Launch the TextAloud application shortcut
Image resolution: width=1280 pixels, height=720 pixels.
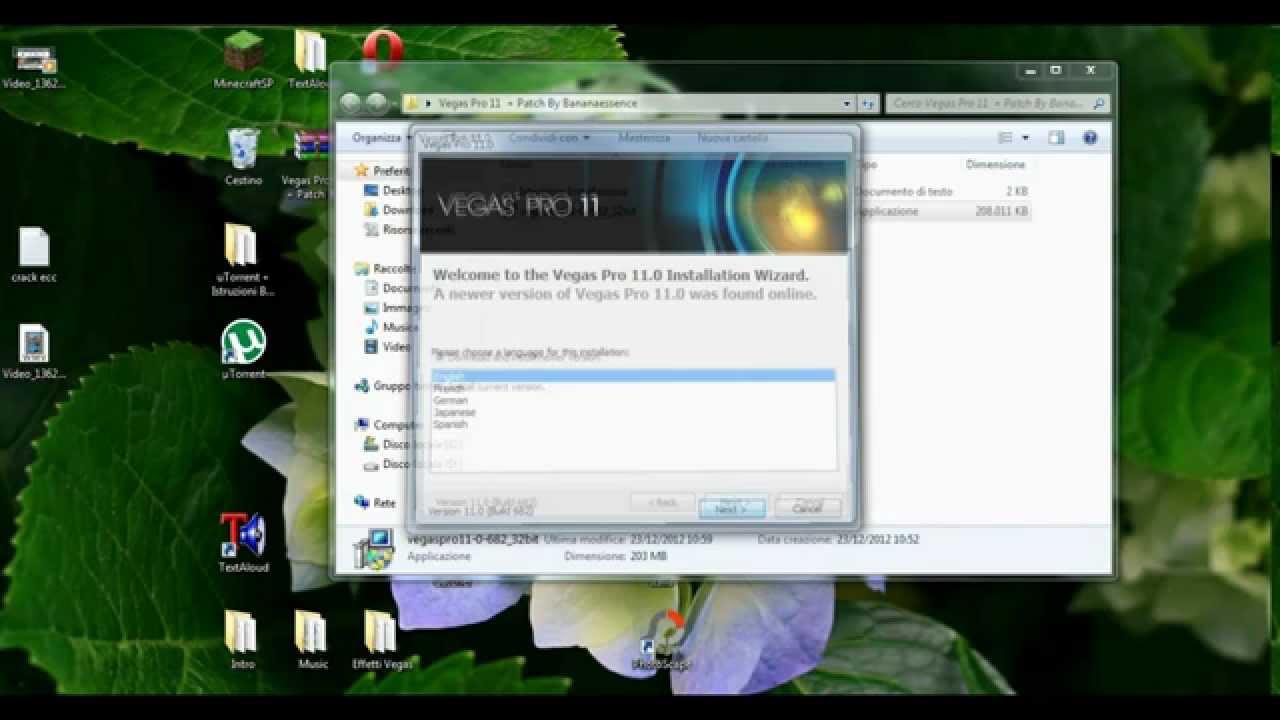[x=243, y=542]
